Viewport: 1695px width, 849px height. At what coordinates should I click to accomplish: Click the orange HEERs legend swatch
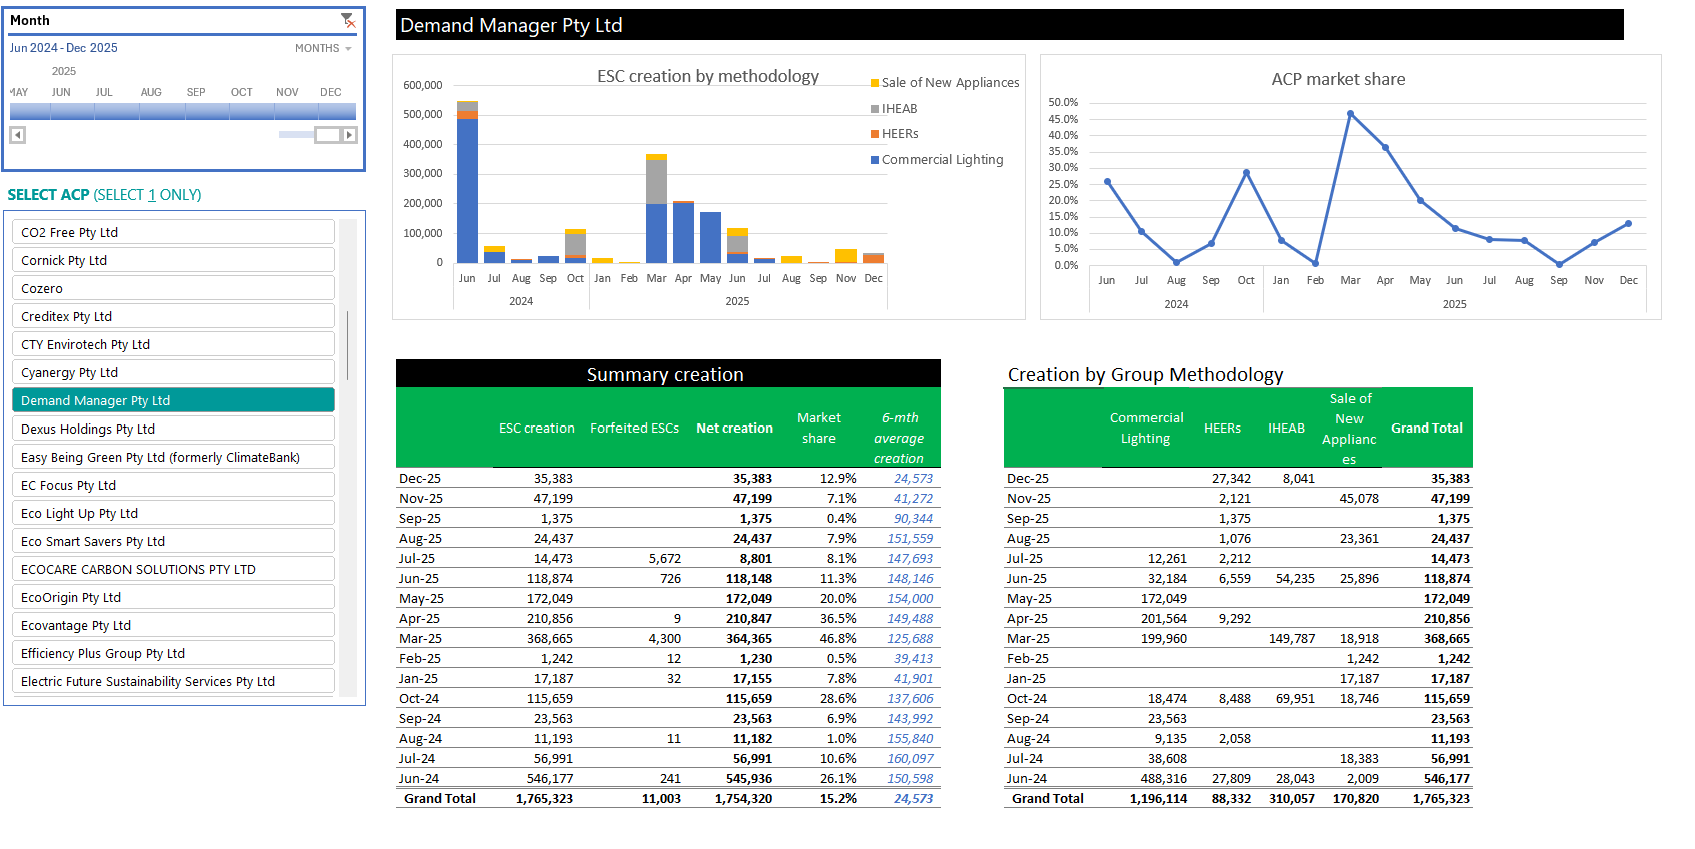(875, 134)
